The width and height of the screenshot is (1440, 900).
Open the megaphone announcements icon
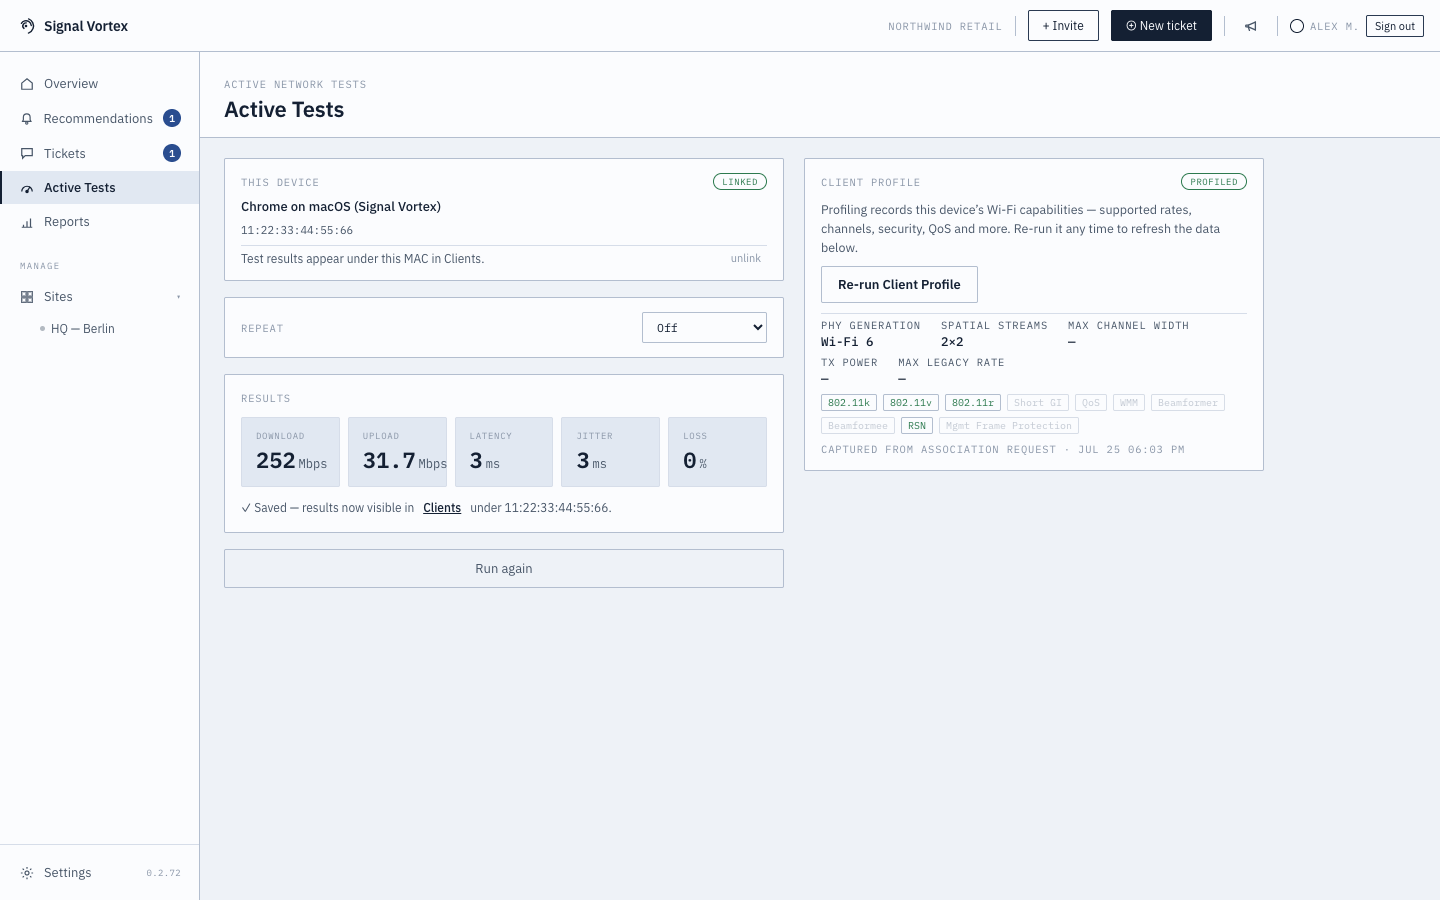pyautogui.click(x=1250, y=26)
